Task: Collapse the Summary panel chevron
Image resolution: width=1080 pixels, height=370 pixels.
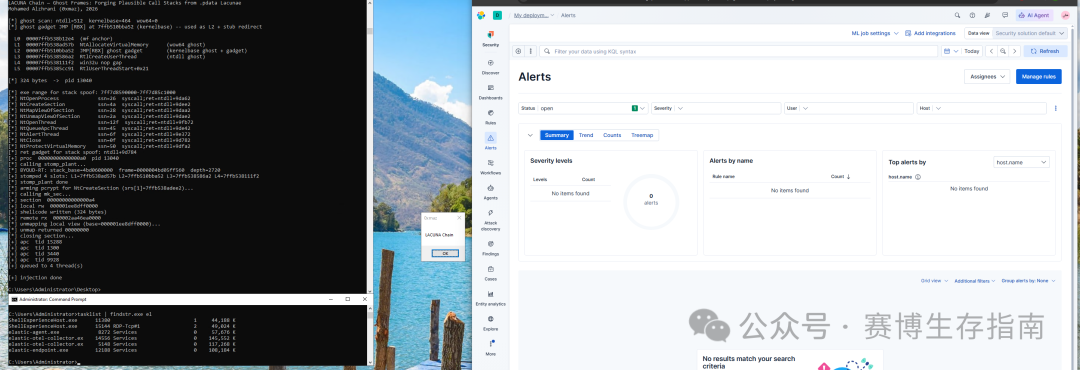Action: point(529,135)
